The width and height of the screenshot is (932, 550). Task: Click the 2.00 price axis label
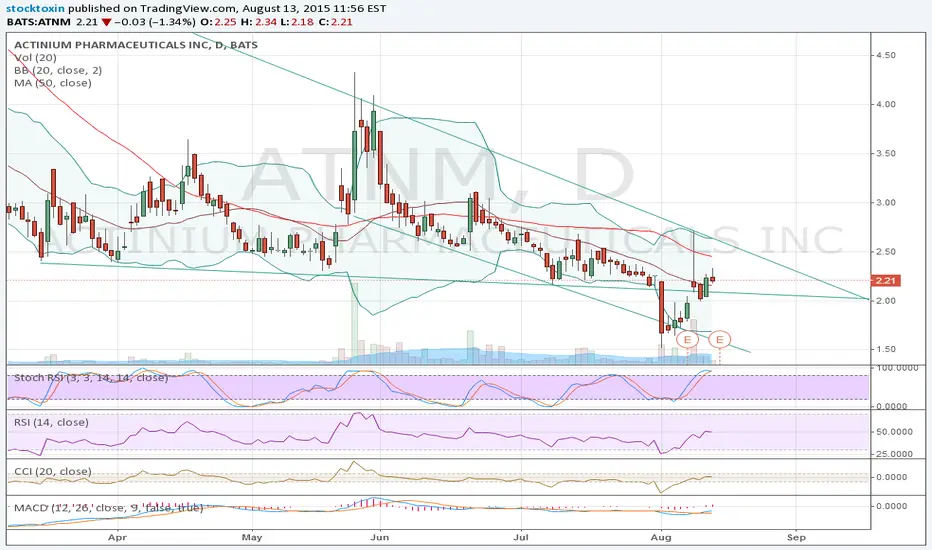[x=886, y=300]
